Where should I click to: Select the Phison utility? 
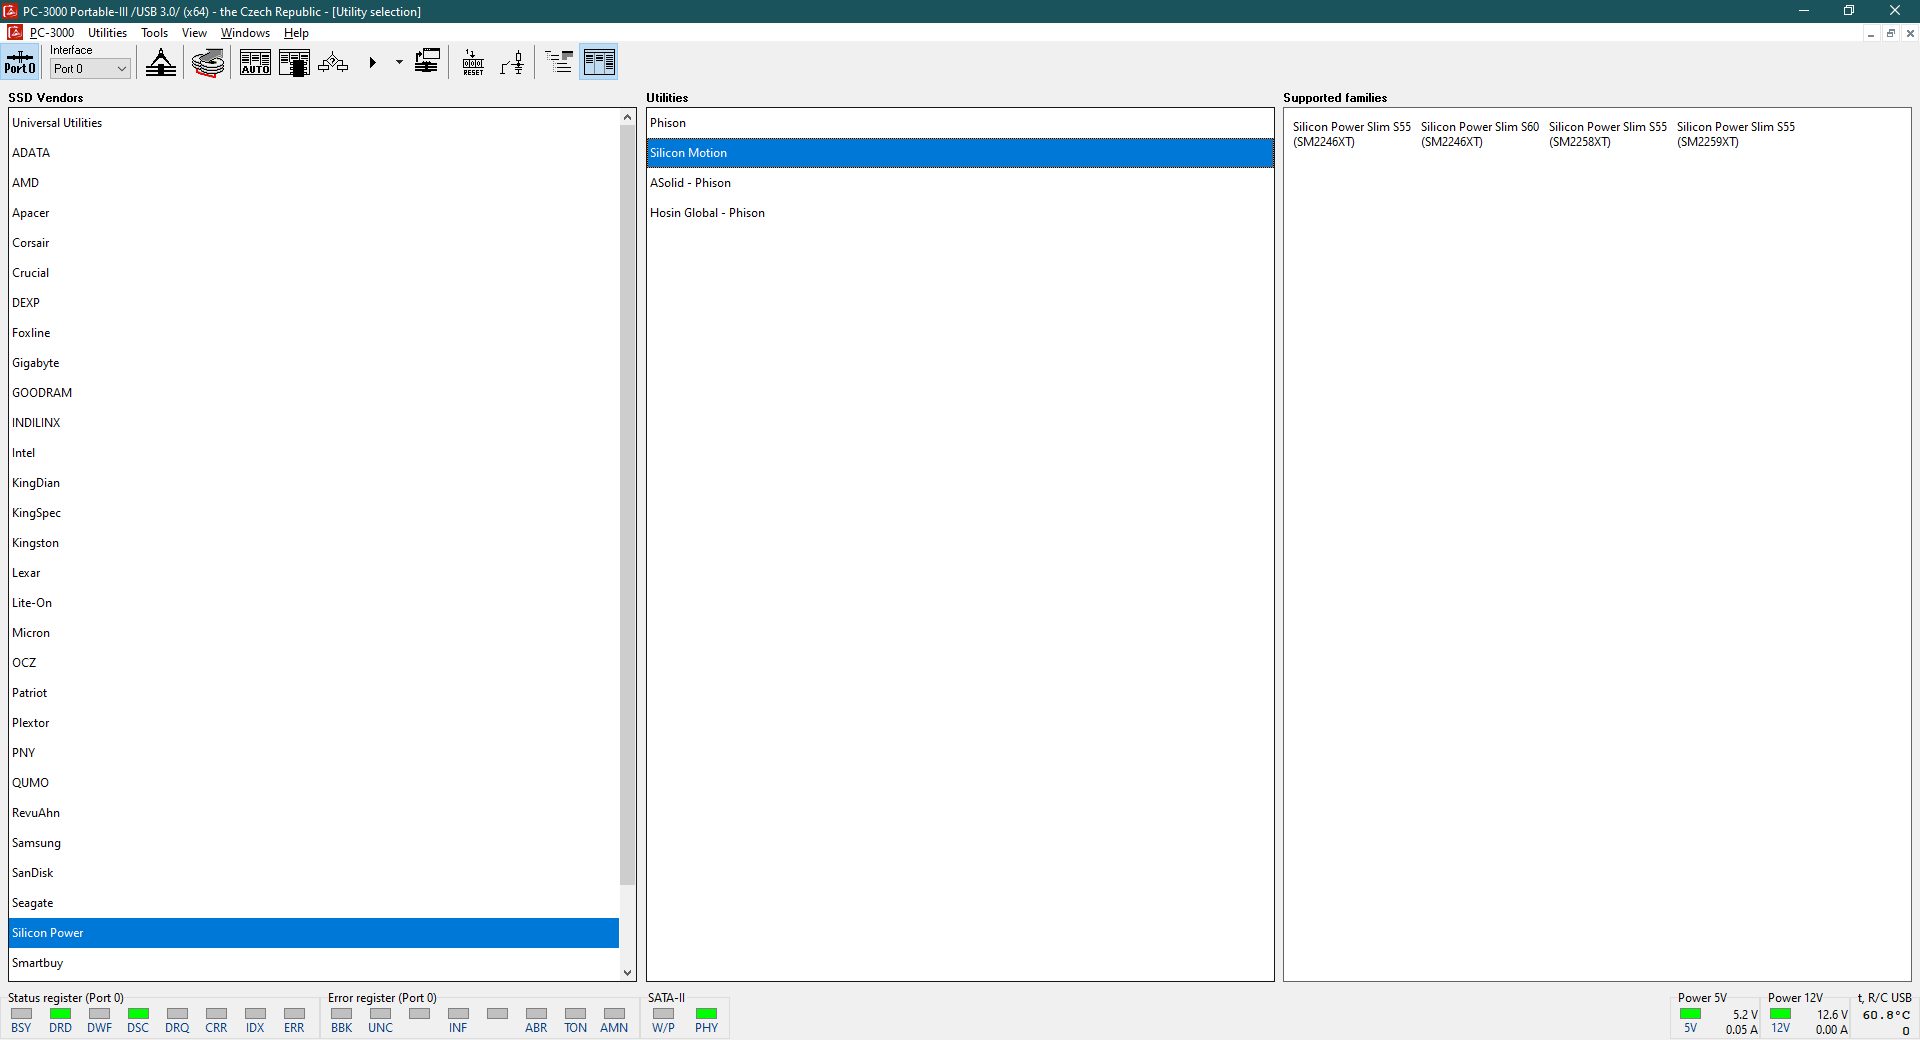(x=668, y=123)
